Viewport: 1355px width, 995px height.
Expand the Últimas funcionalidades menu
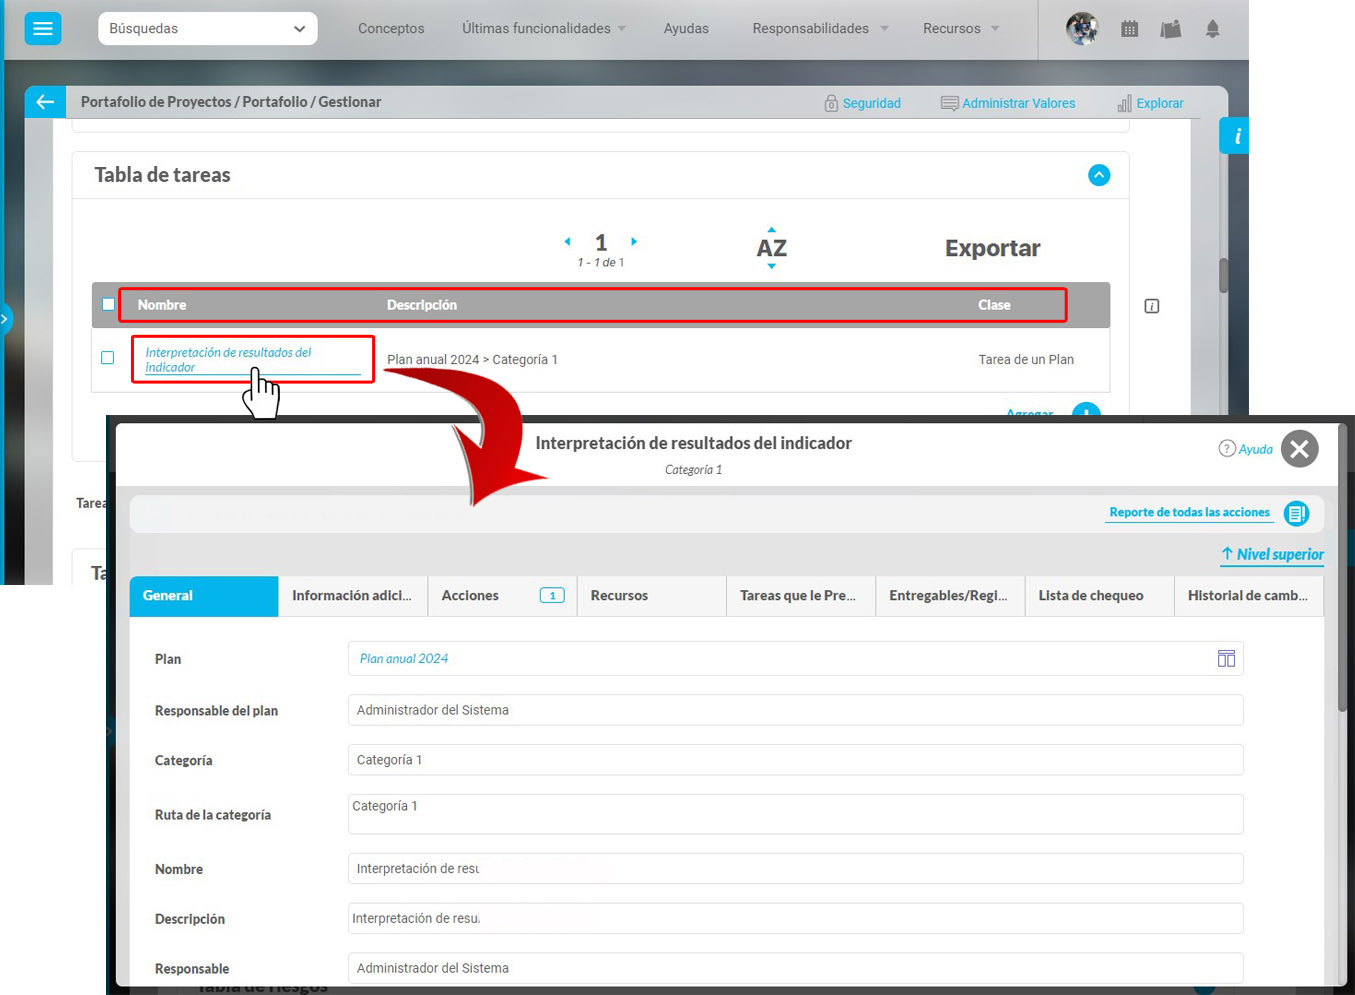pos(543,29)
